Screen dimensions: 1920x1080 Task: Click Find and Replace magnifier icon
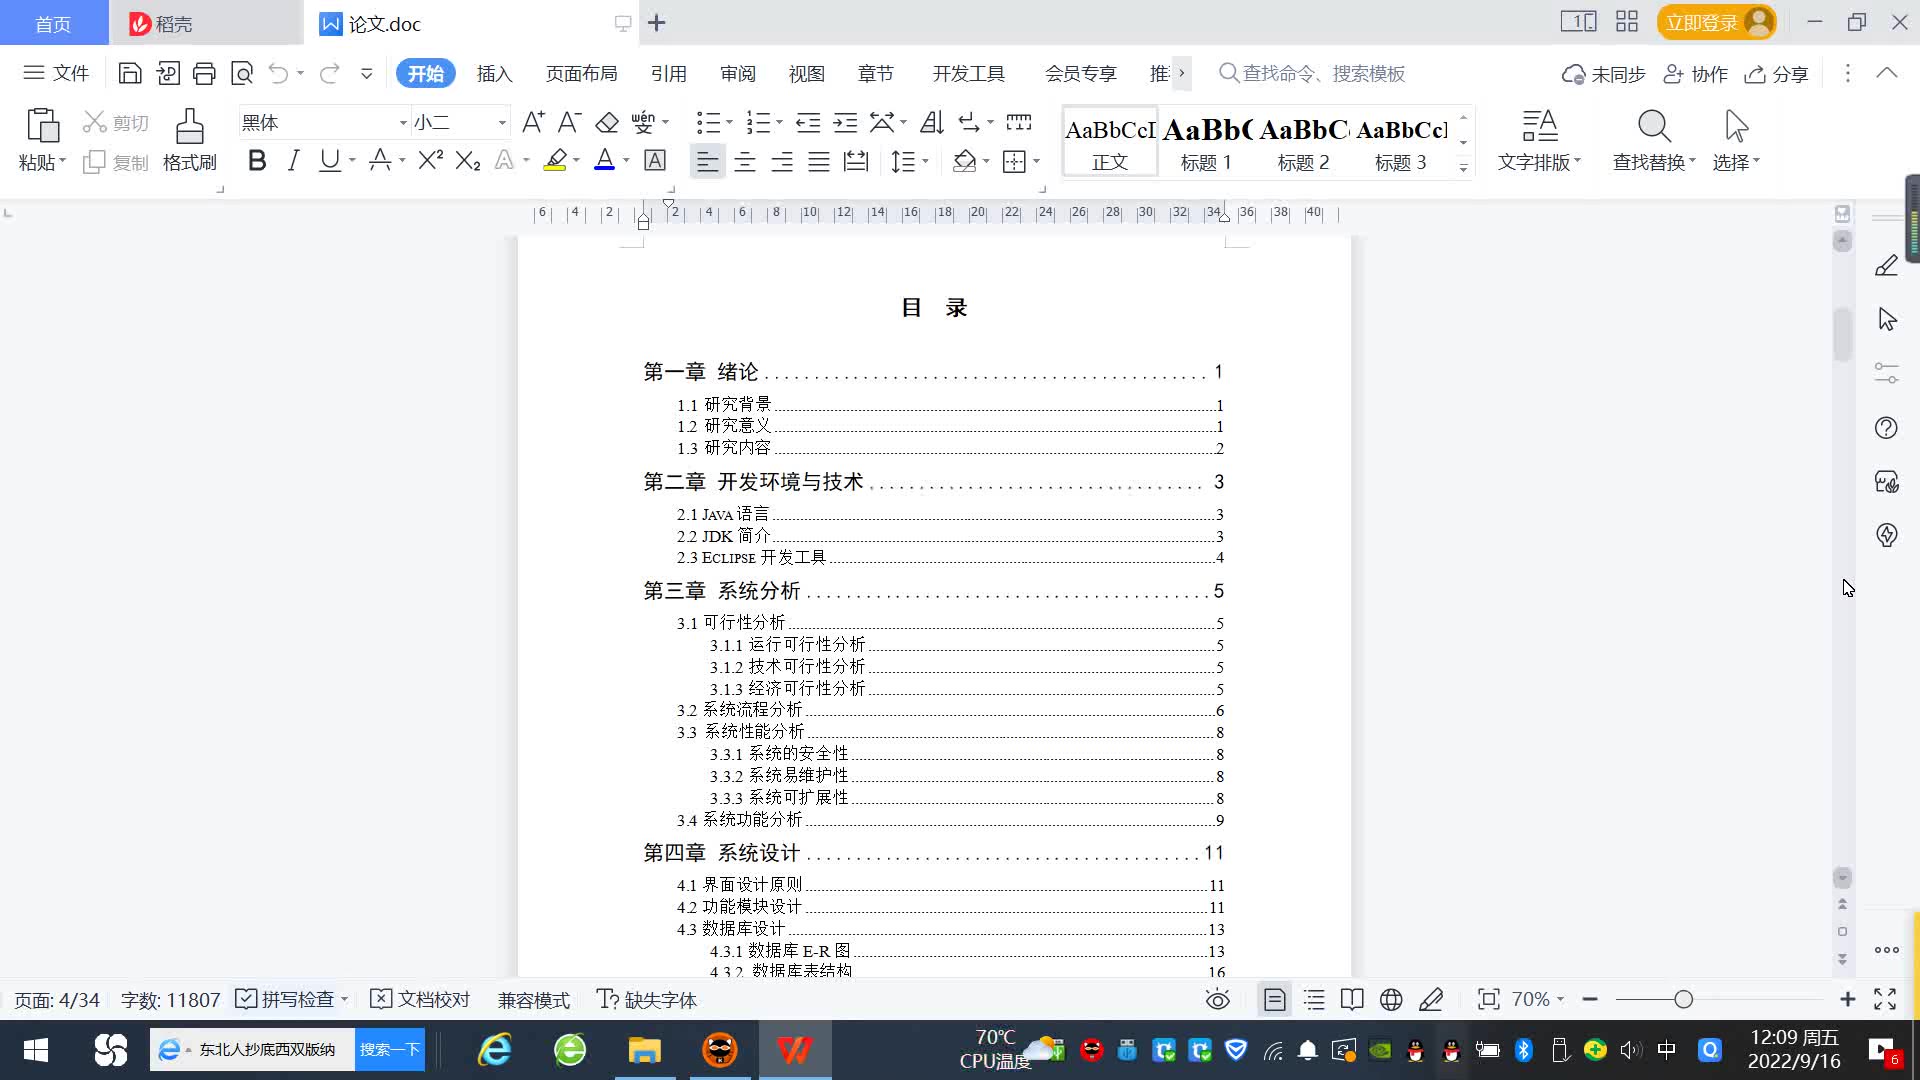[x=1654, y=126]
